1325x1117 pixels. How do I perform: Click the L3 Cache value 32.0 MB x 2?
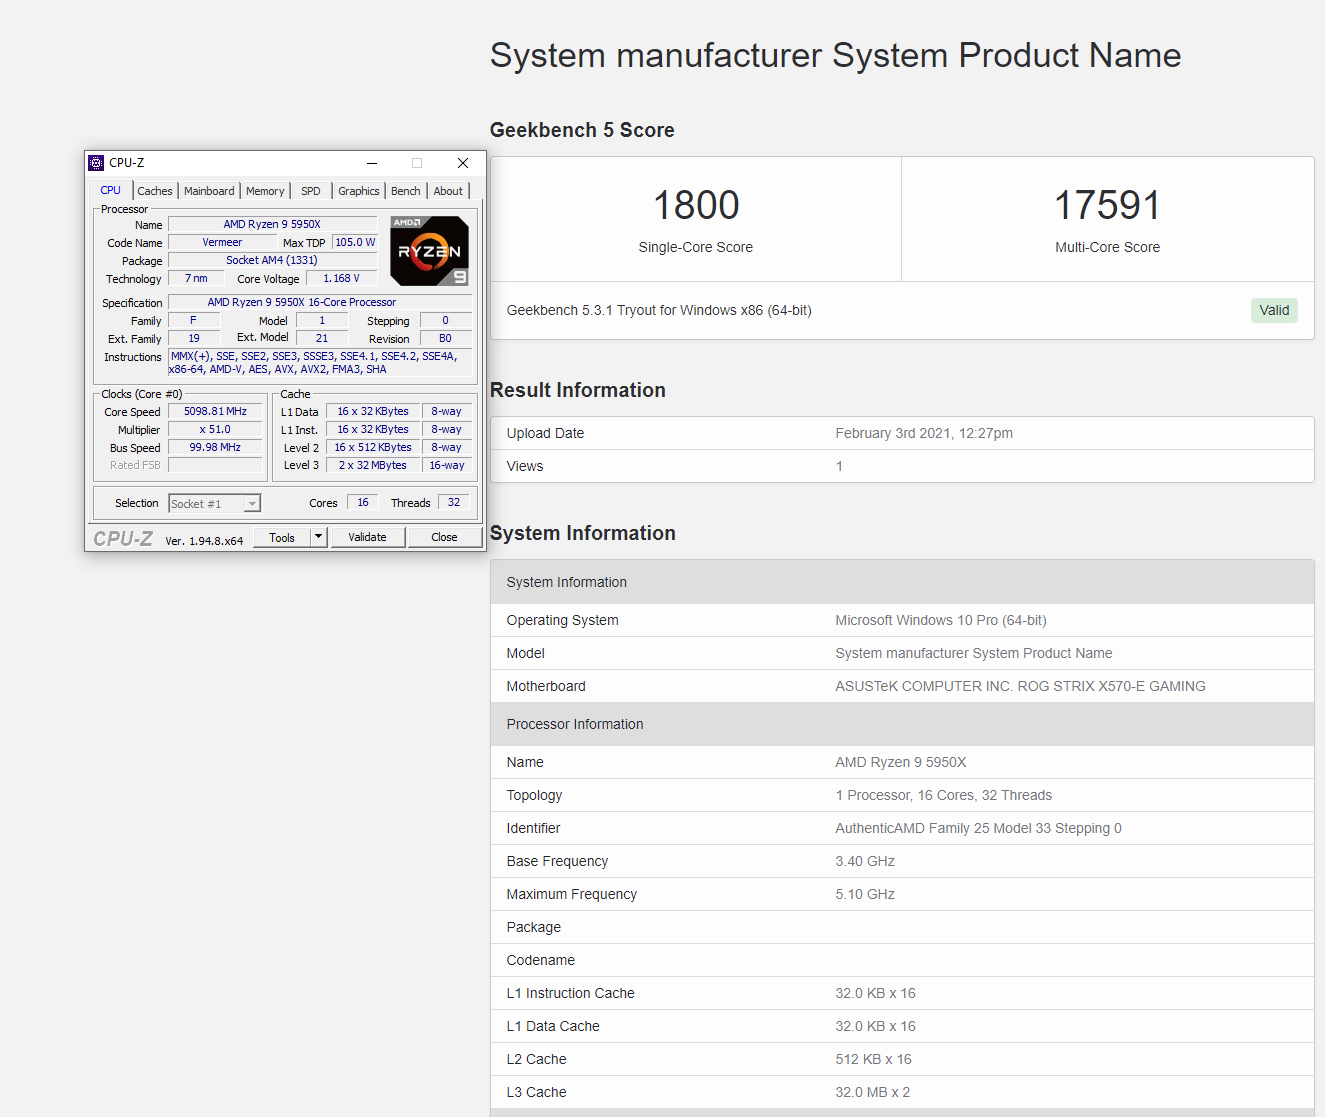click(873, 1092)
